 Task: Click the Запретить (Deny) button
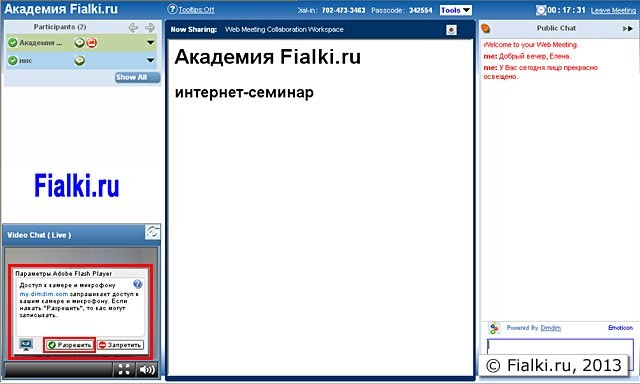point(120,345)
